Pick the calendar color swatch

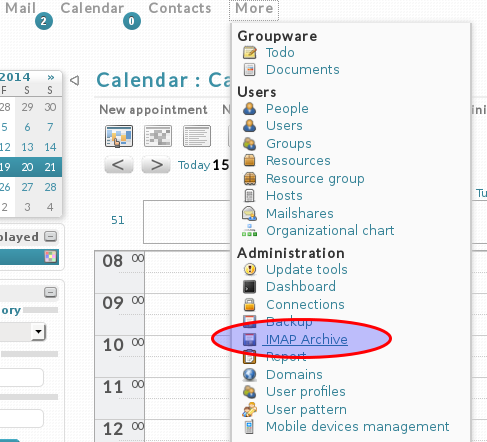pos(51,257)
